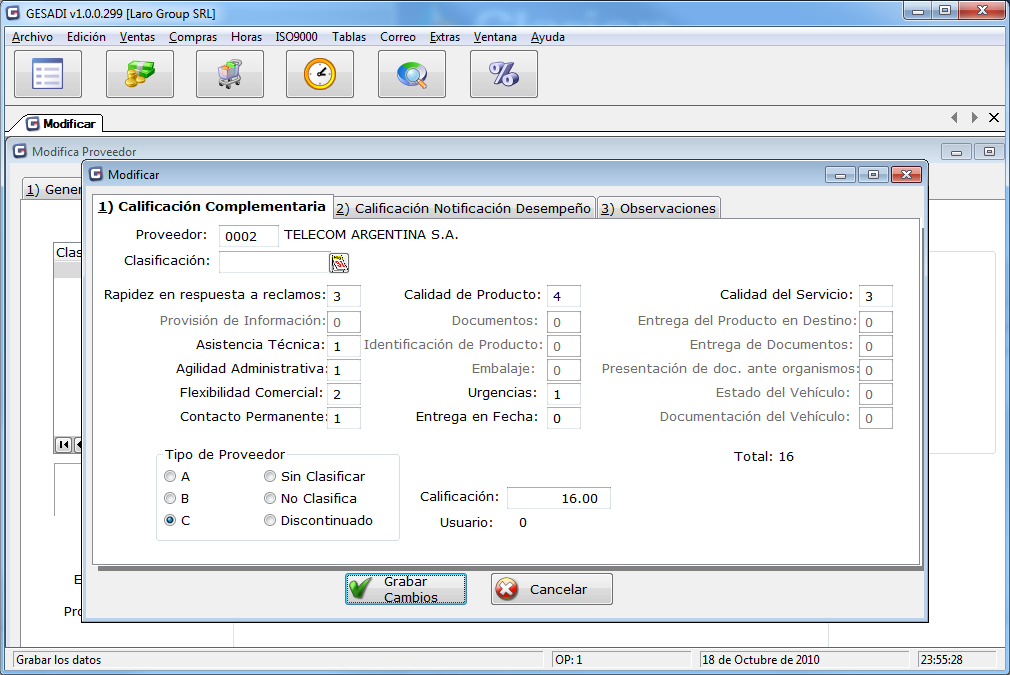Click the Clasificación lookup icon
The height and width of the screenshot is (675, 1010).
(x=339, y=263)
